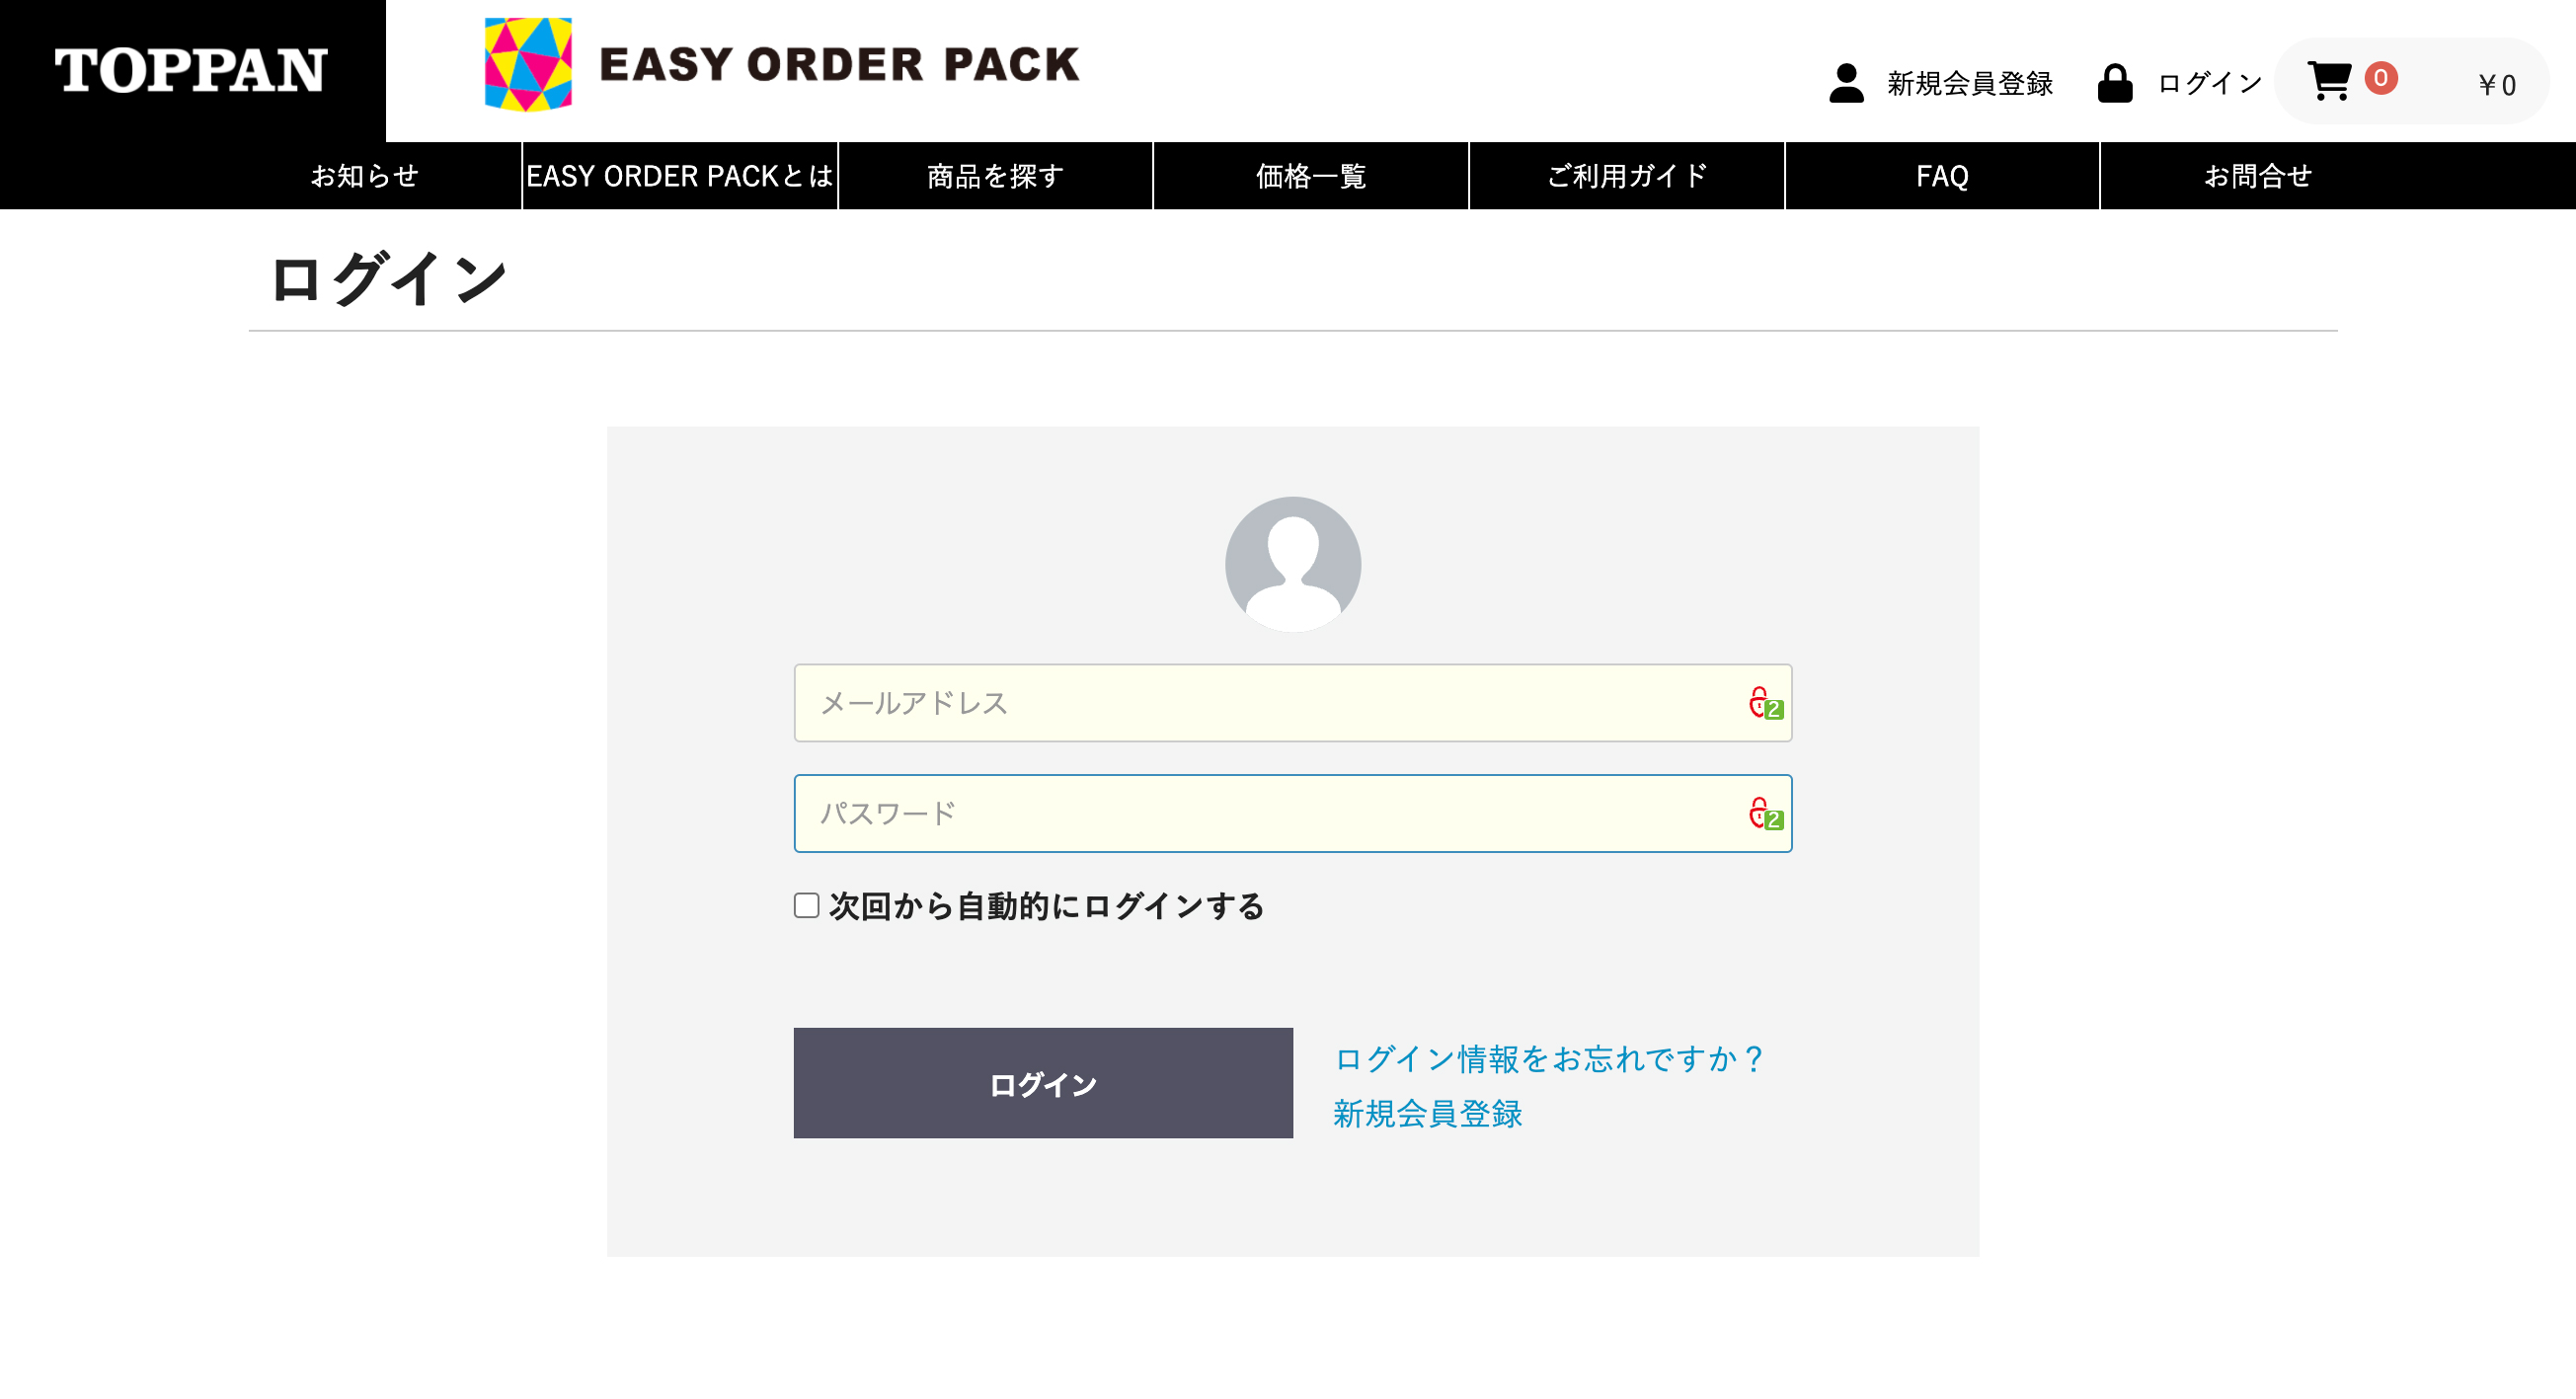The image size is (2576, 1399).
Task: Click password manager icon in password field
Action: tap(1765, 813)
